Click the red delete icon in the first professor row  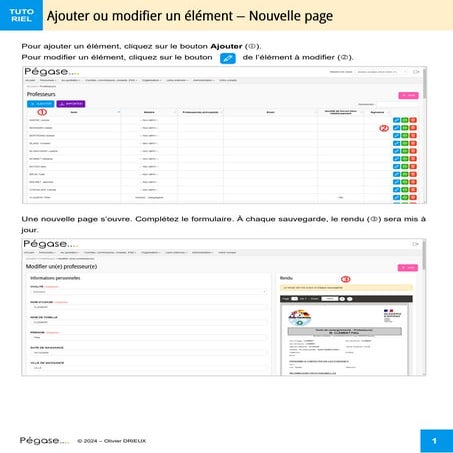[x=413, y=120]
